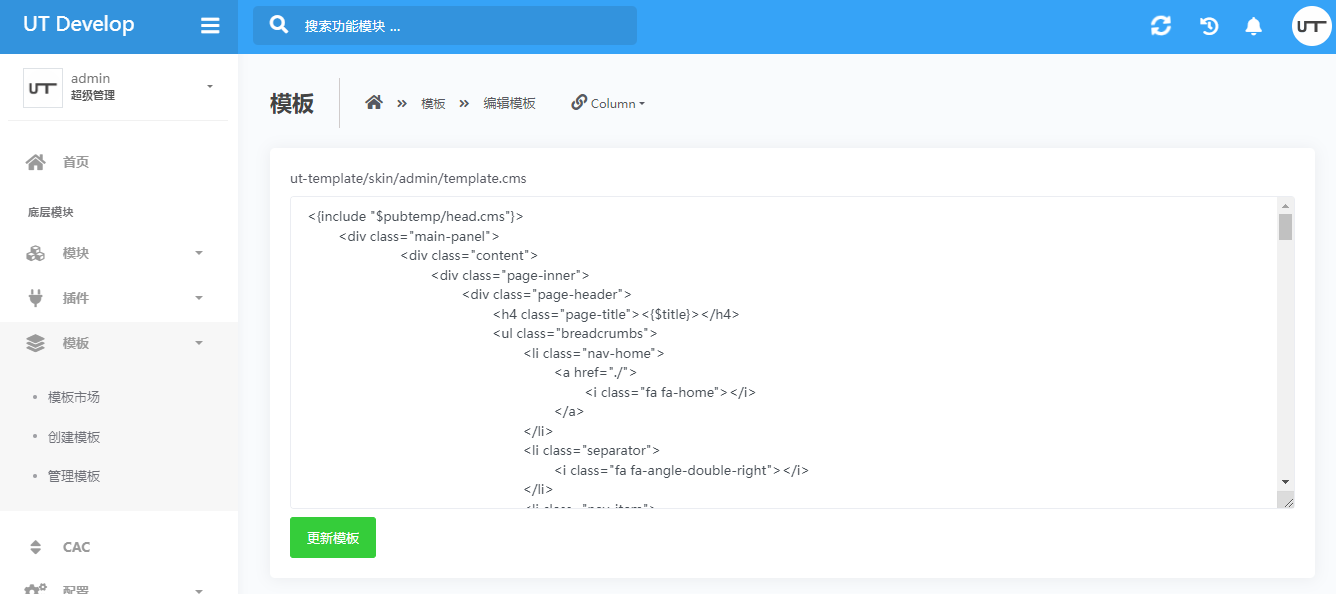Expand the admin user dropdown
Screen dimensions: 1336x594
point(210,87)
